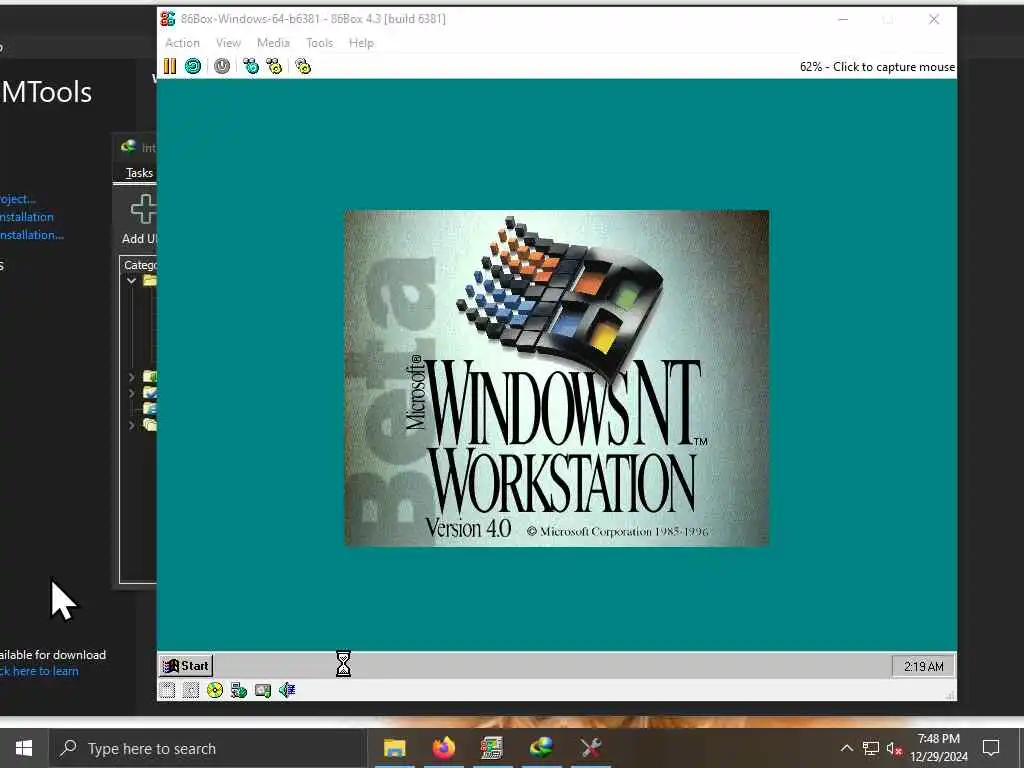This screenshot has width=1024, height=768.
Task: Click 'nstallation...' link with ellipsis
Action: (32, 235)
